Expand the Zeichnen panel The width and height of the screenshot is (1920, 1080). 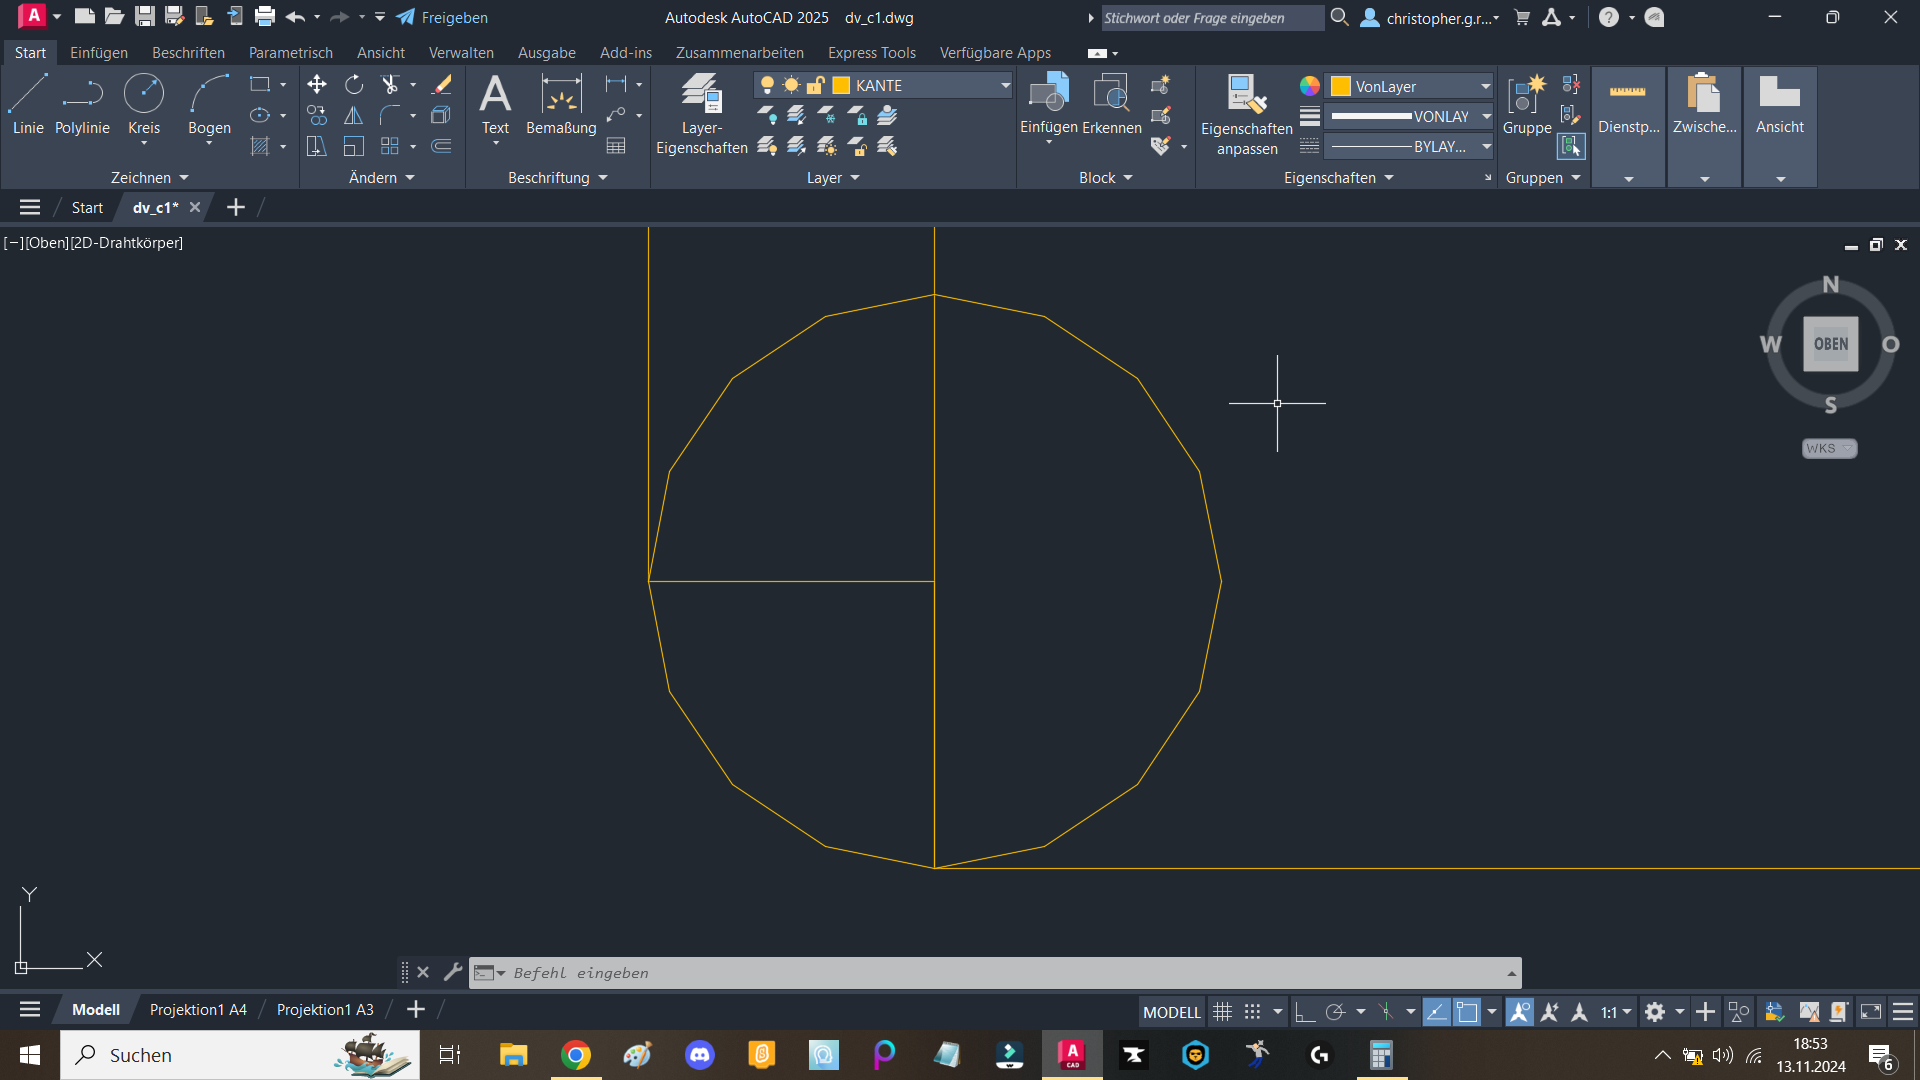coord(149,177)
